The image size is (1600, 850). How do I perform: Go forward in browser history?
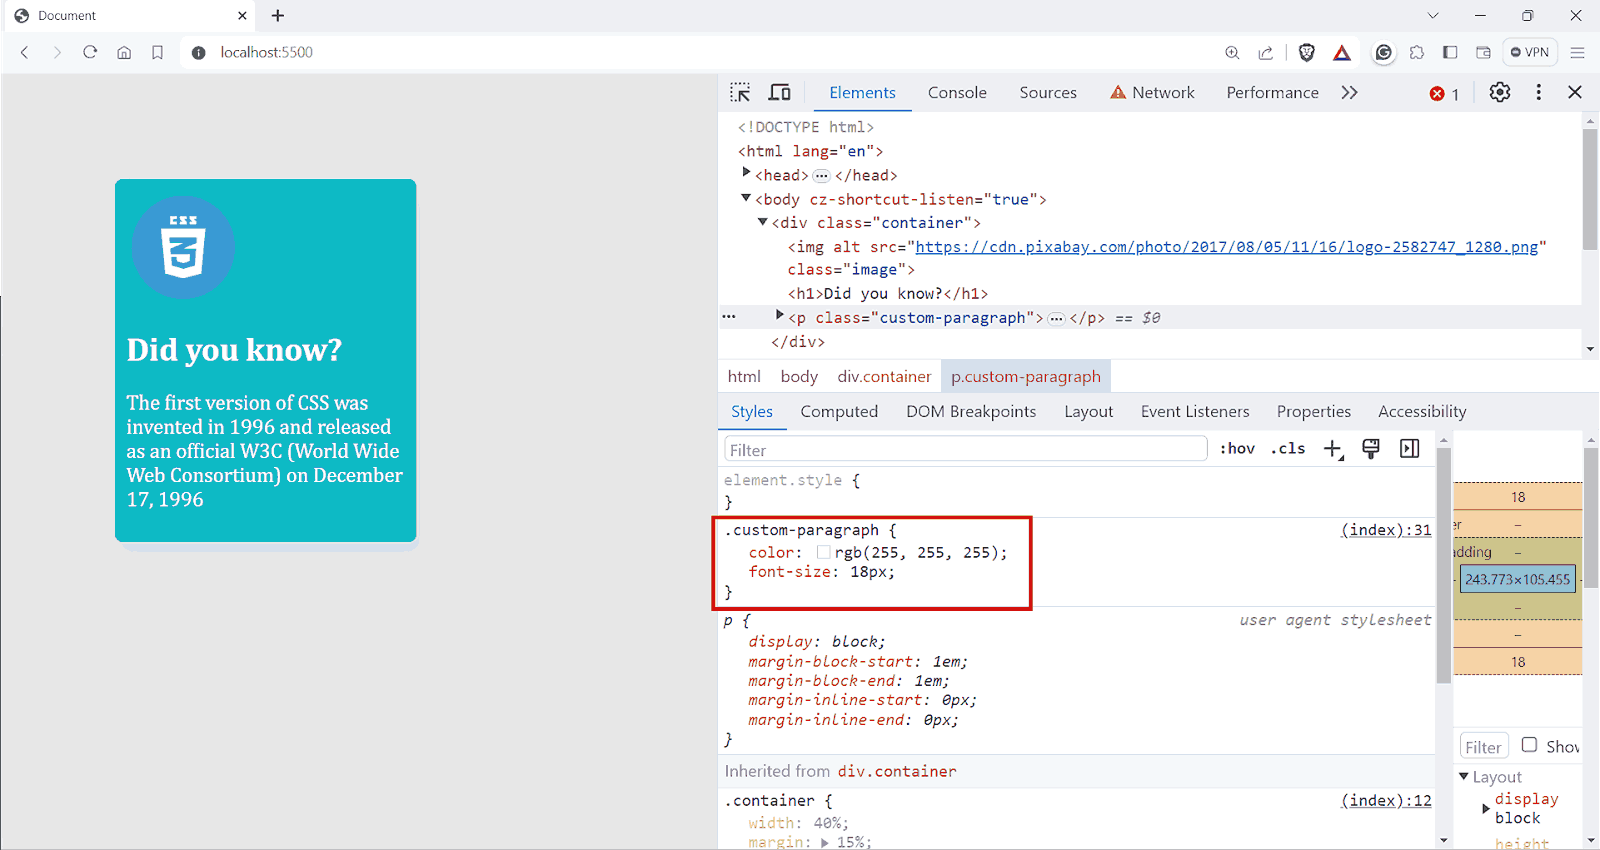click(57, 52)
